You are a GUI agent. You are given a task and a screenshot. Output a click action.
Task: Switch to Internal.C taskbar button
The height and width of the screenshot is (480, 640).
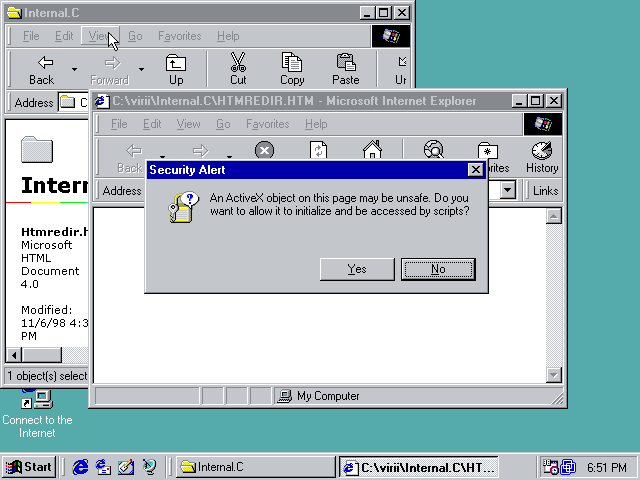click(256, 467)
